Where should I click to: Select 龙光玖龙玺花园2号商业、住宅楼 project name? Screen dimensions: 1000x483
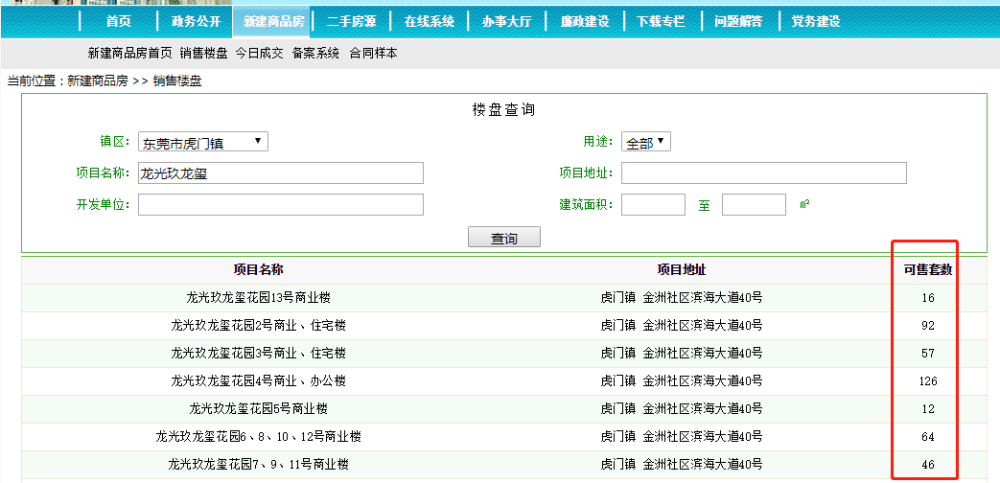point(258,325)
